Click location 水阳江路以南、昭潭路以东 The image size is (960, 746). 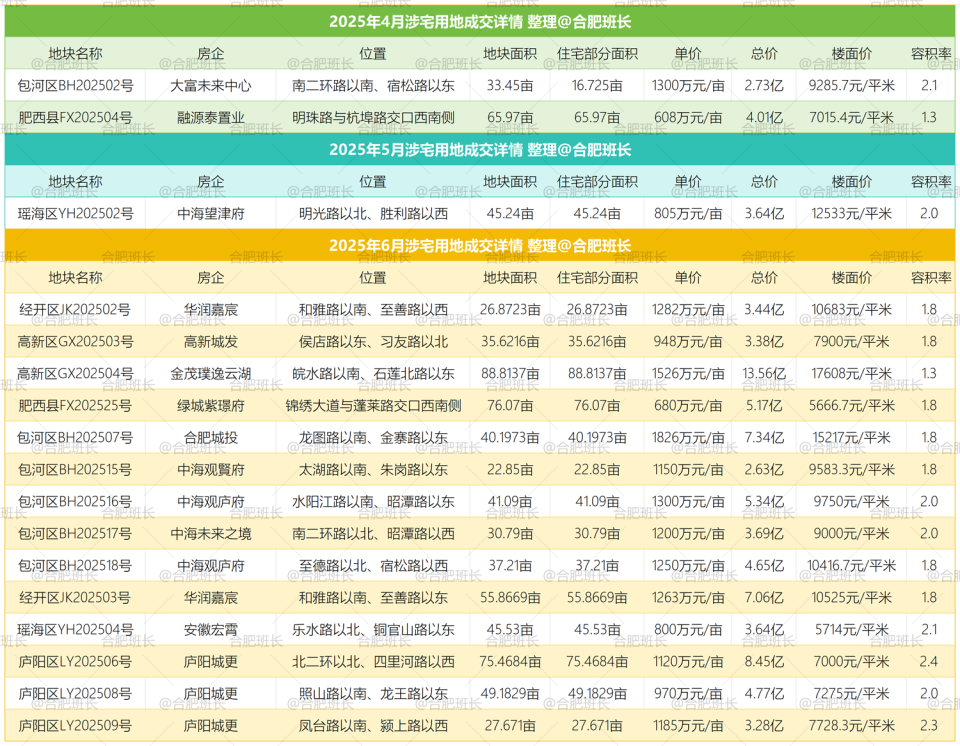coord(373,502)
